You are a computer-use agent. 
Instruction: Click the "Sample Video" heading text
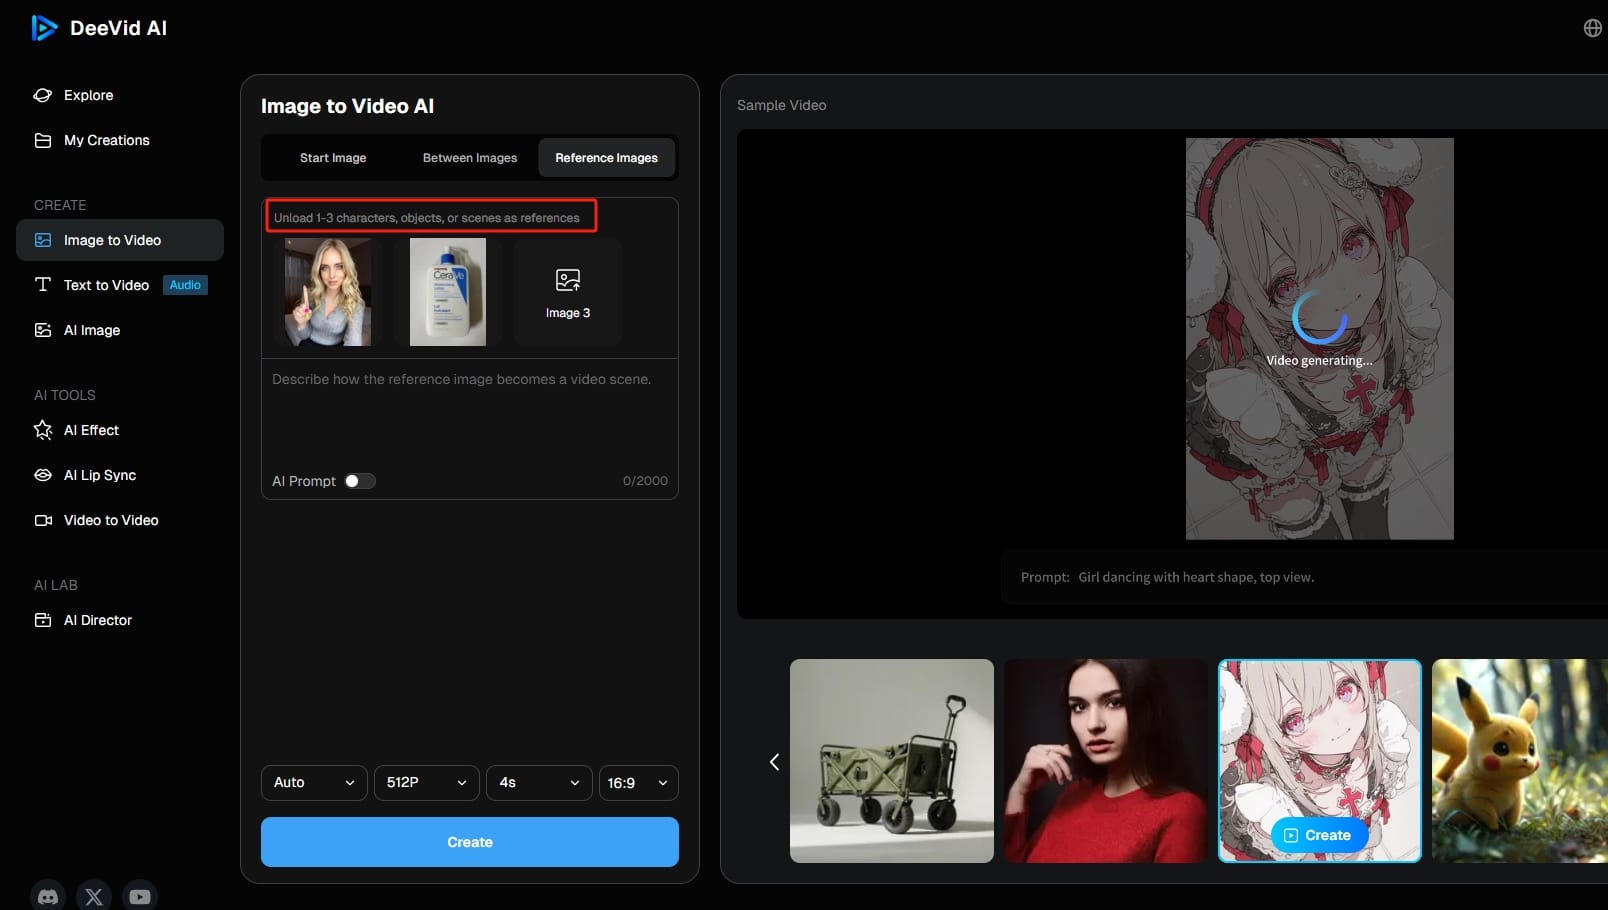coord(782,105)
